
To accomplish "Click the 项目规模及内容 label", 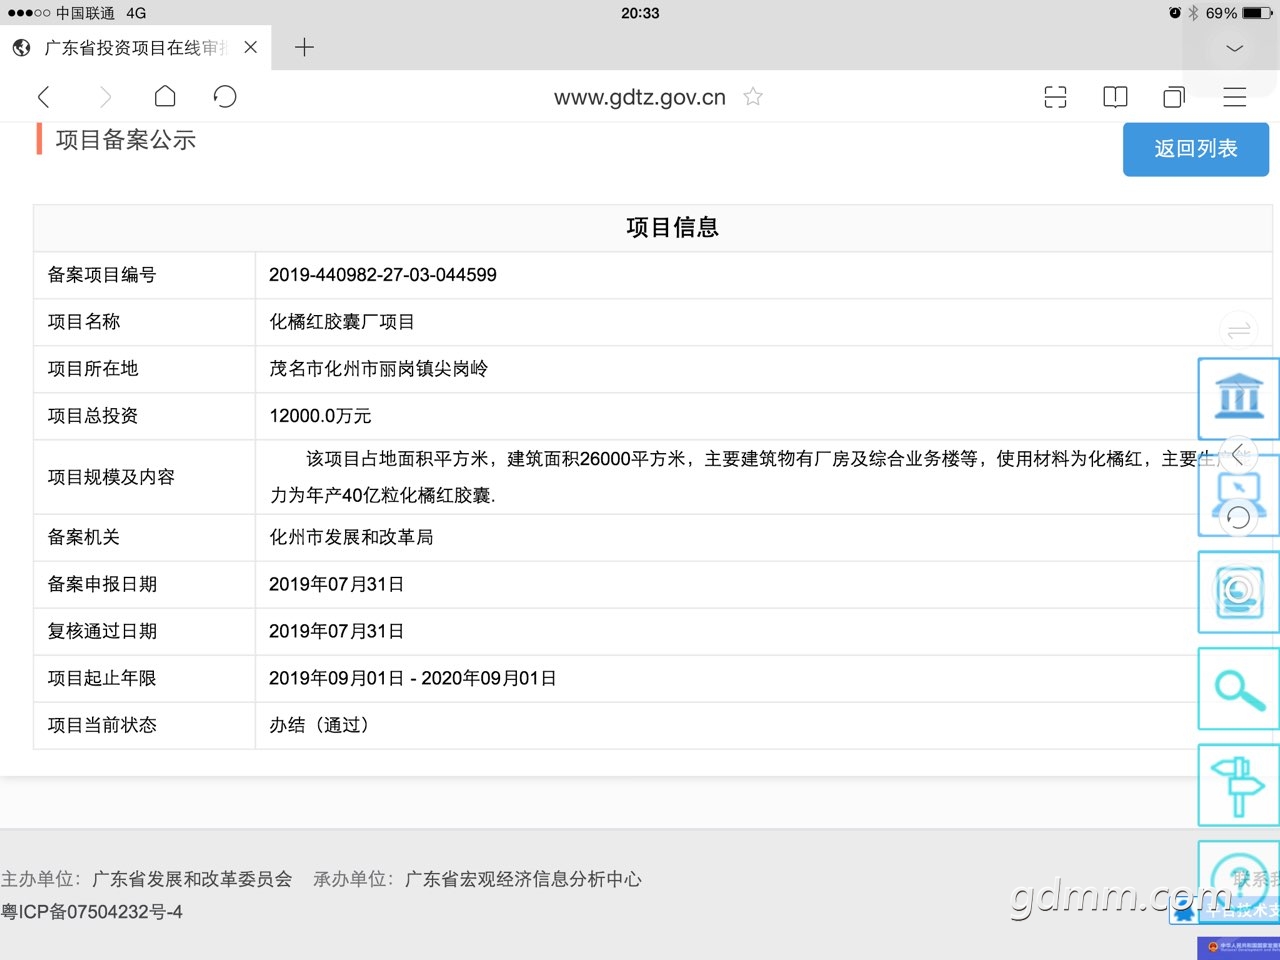I will point(111,477).
